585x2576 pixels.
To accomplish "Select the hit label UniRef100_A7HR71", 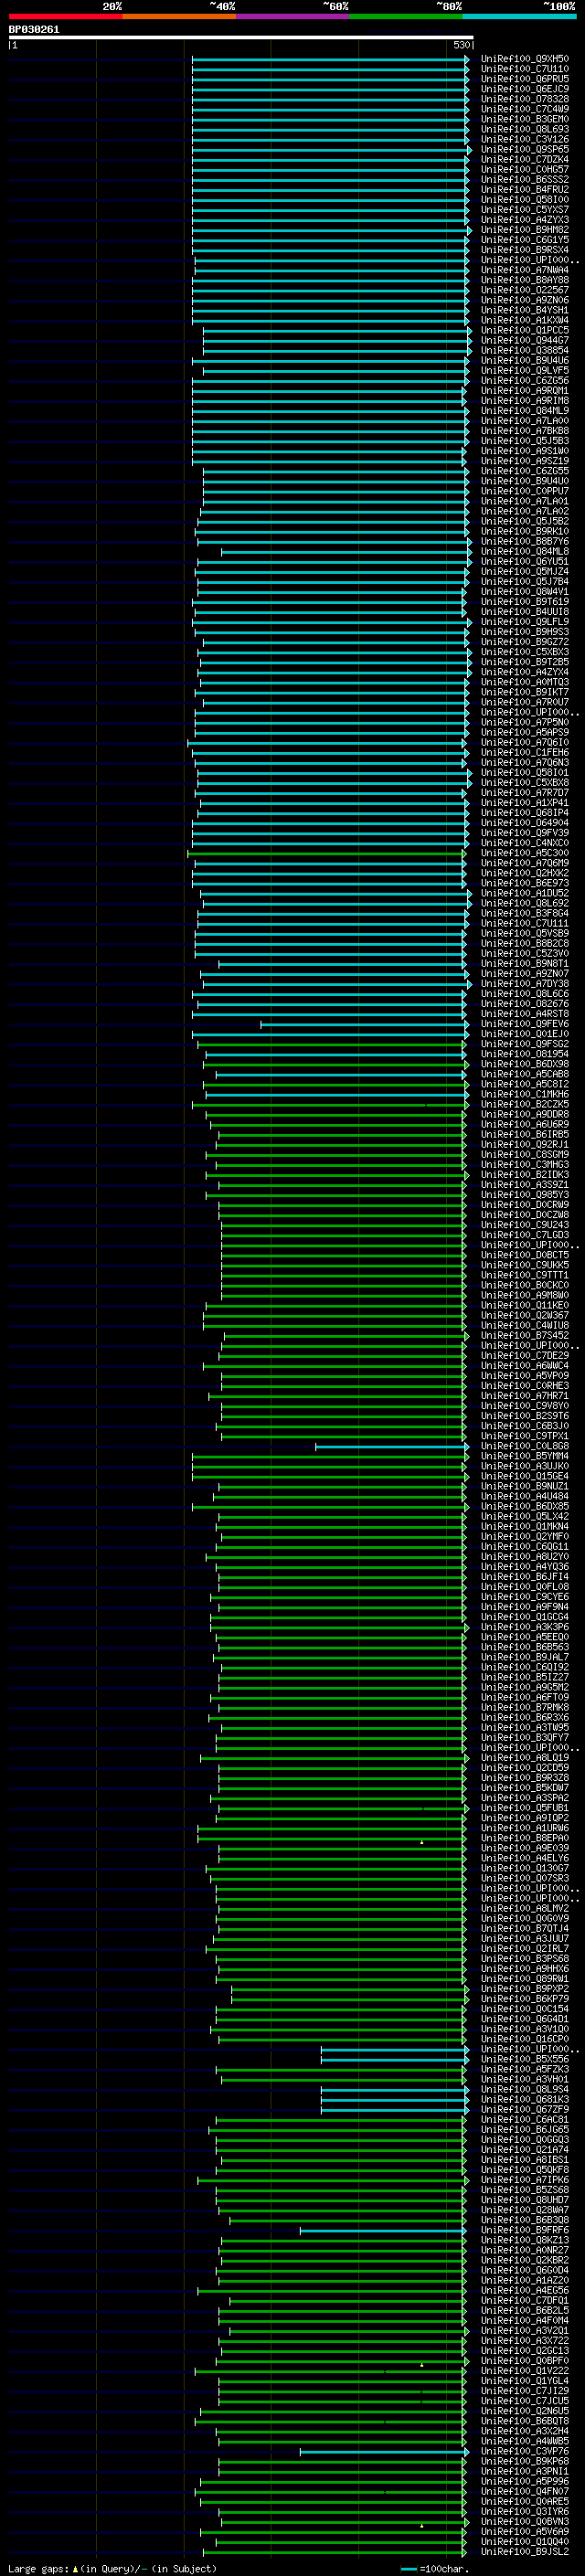I will click(x=525, y=1396).
